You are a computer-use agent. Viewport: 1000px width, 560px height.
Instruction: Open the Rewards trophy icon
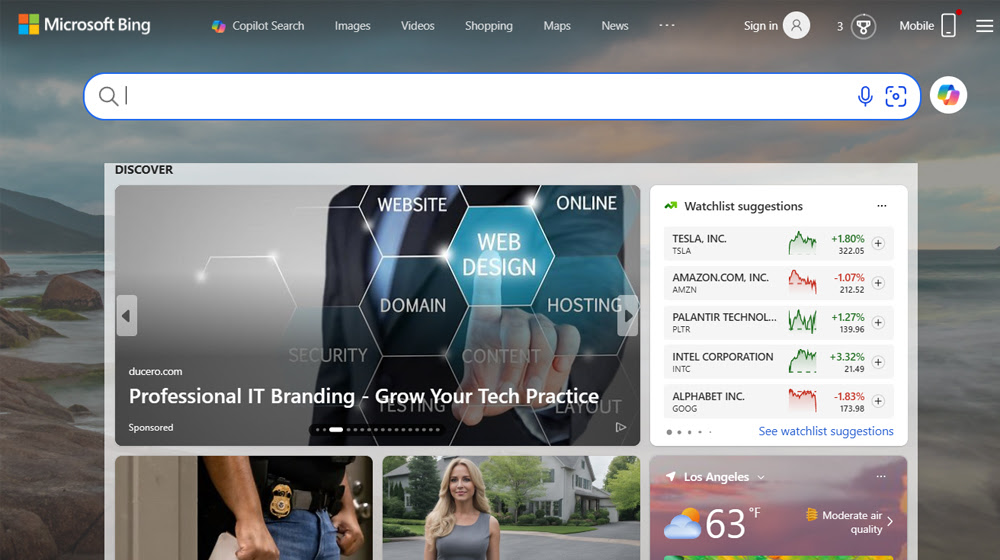864,26
